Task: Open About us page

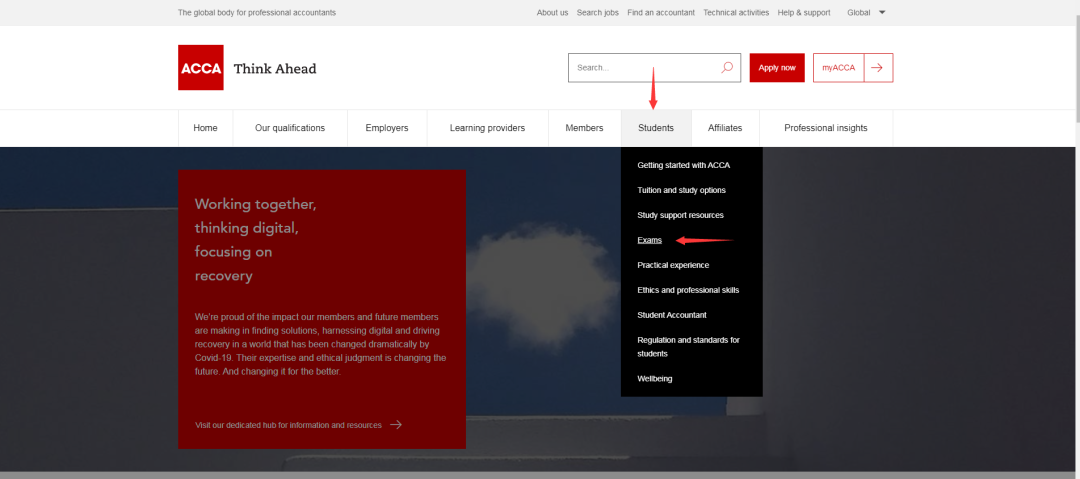Action: point(552,12)
